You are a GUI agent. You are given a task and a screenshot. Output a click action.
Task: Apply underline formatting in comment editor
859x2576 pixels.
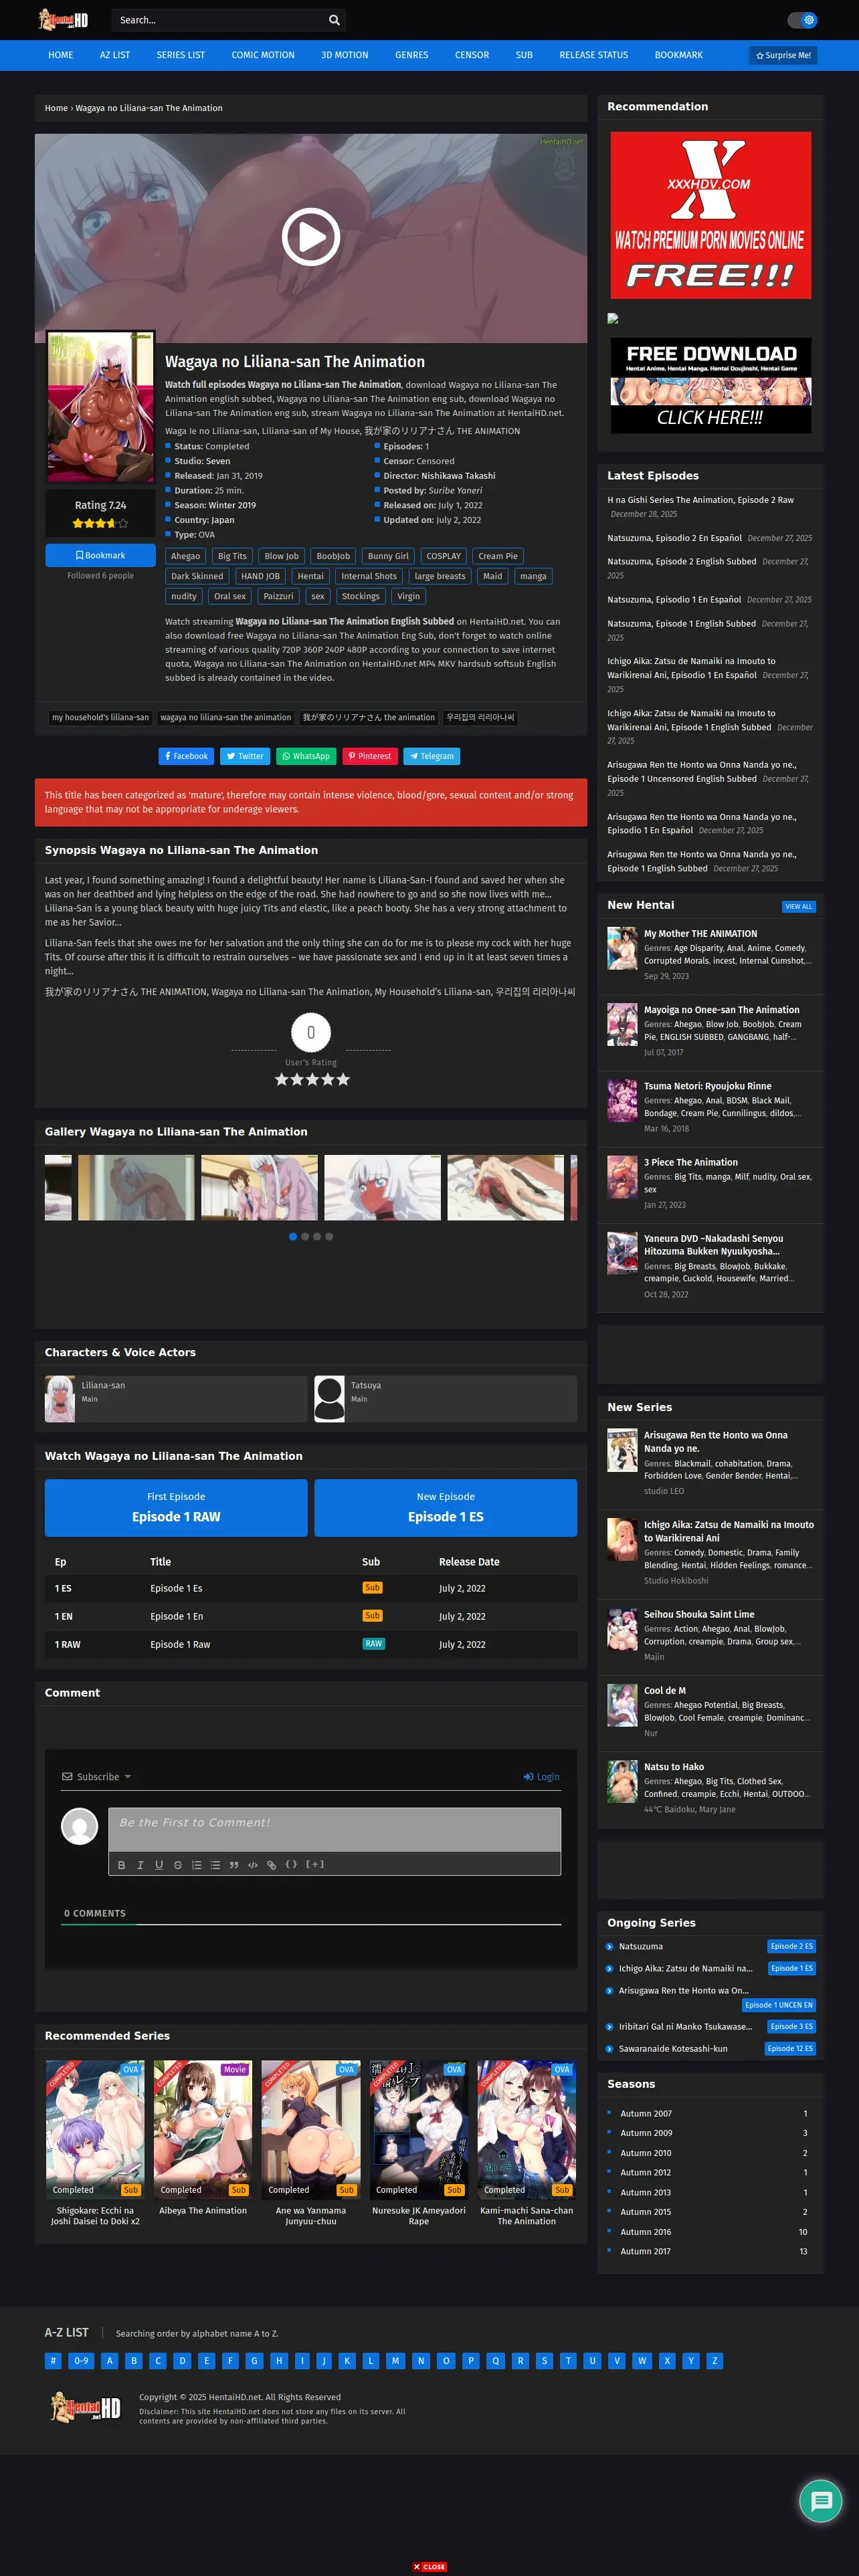(159, 1865)
